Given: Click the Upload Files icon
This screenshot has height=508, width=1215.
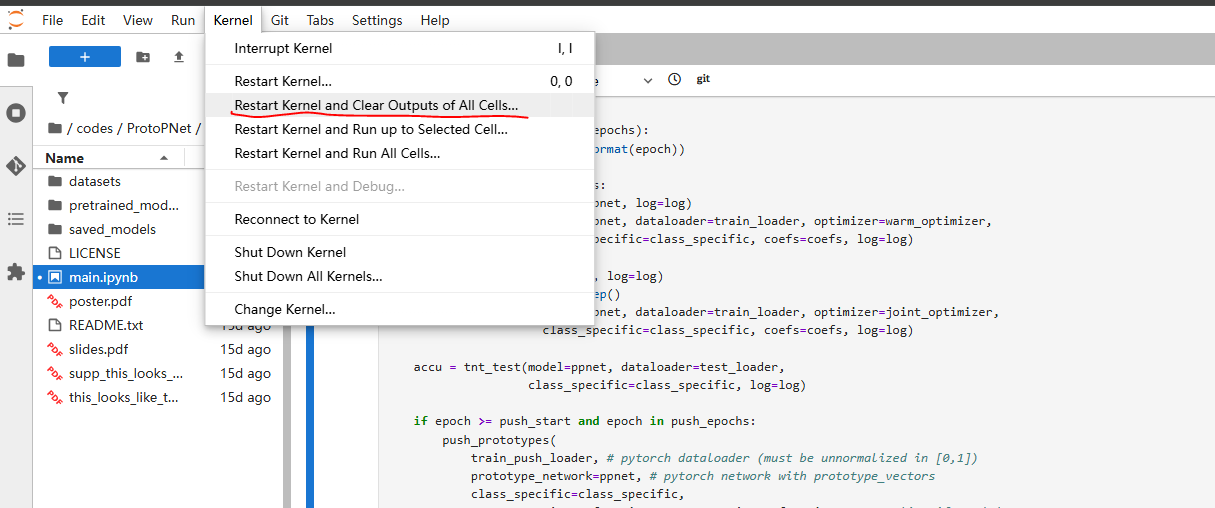Looking at the screenshot, I should pyautogui.click(x=179, y=57).
